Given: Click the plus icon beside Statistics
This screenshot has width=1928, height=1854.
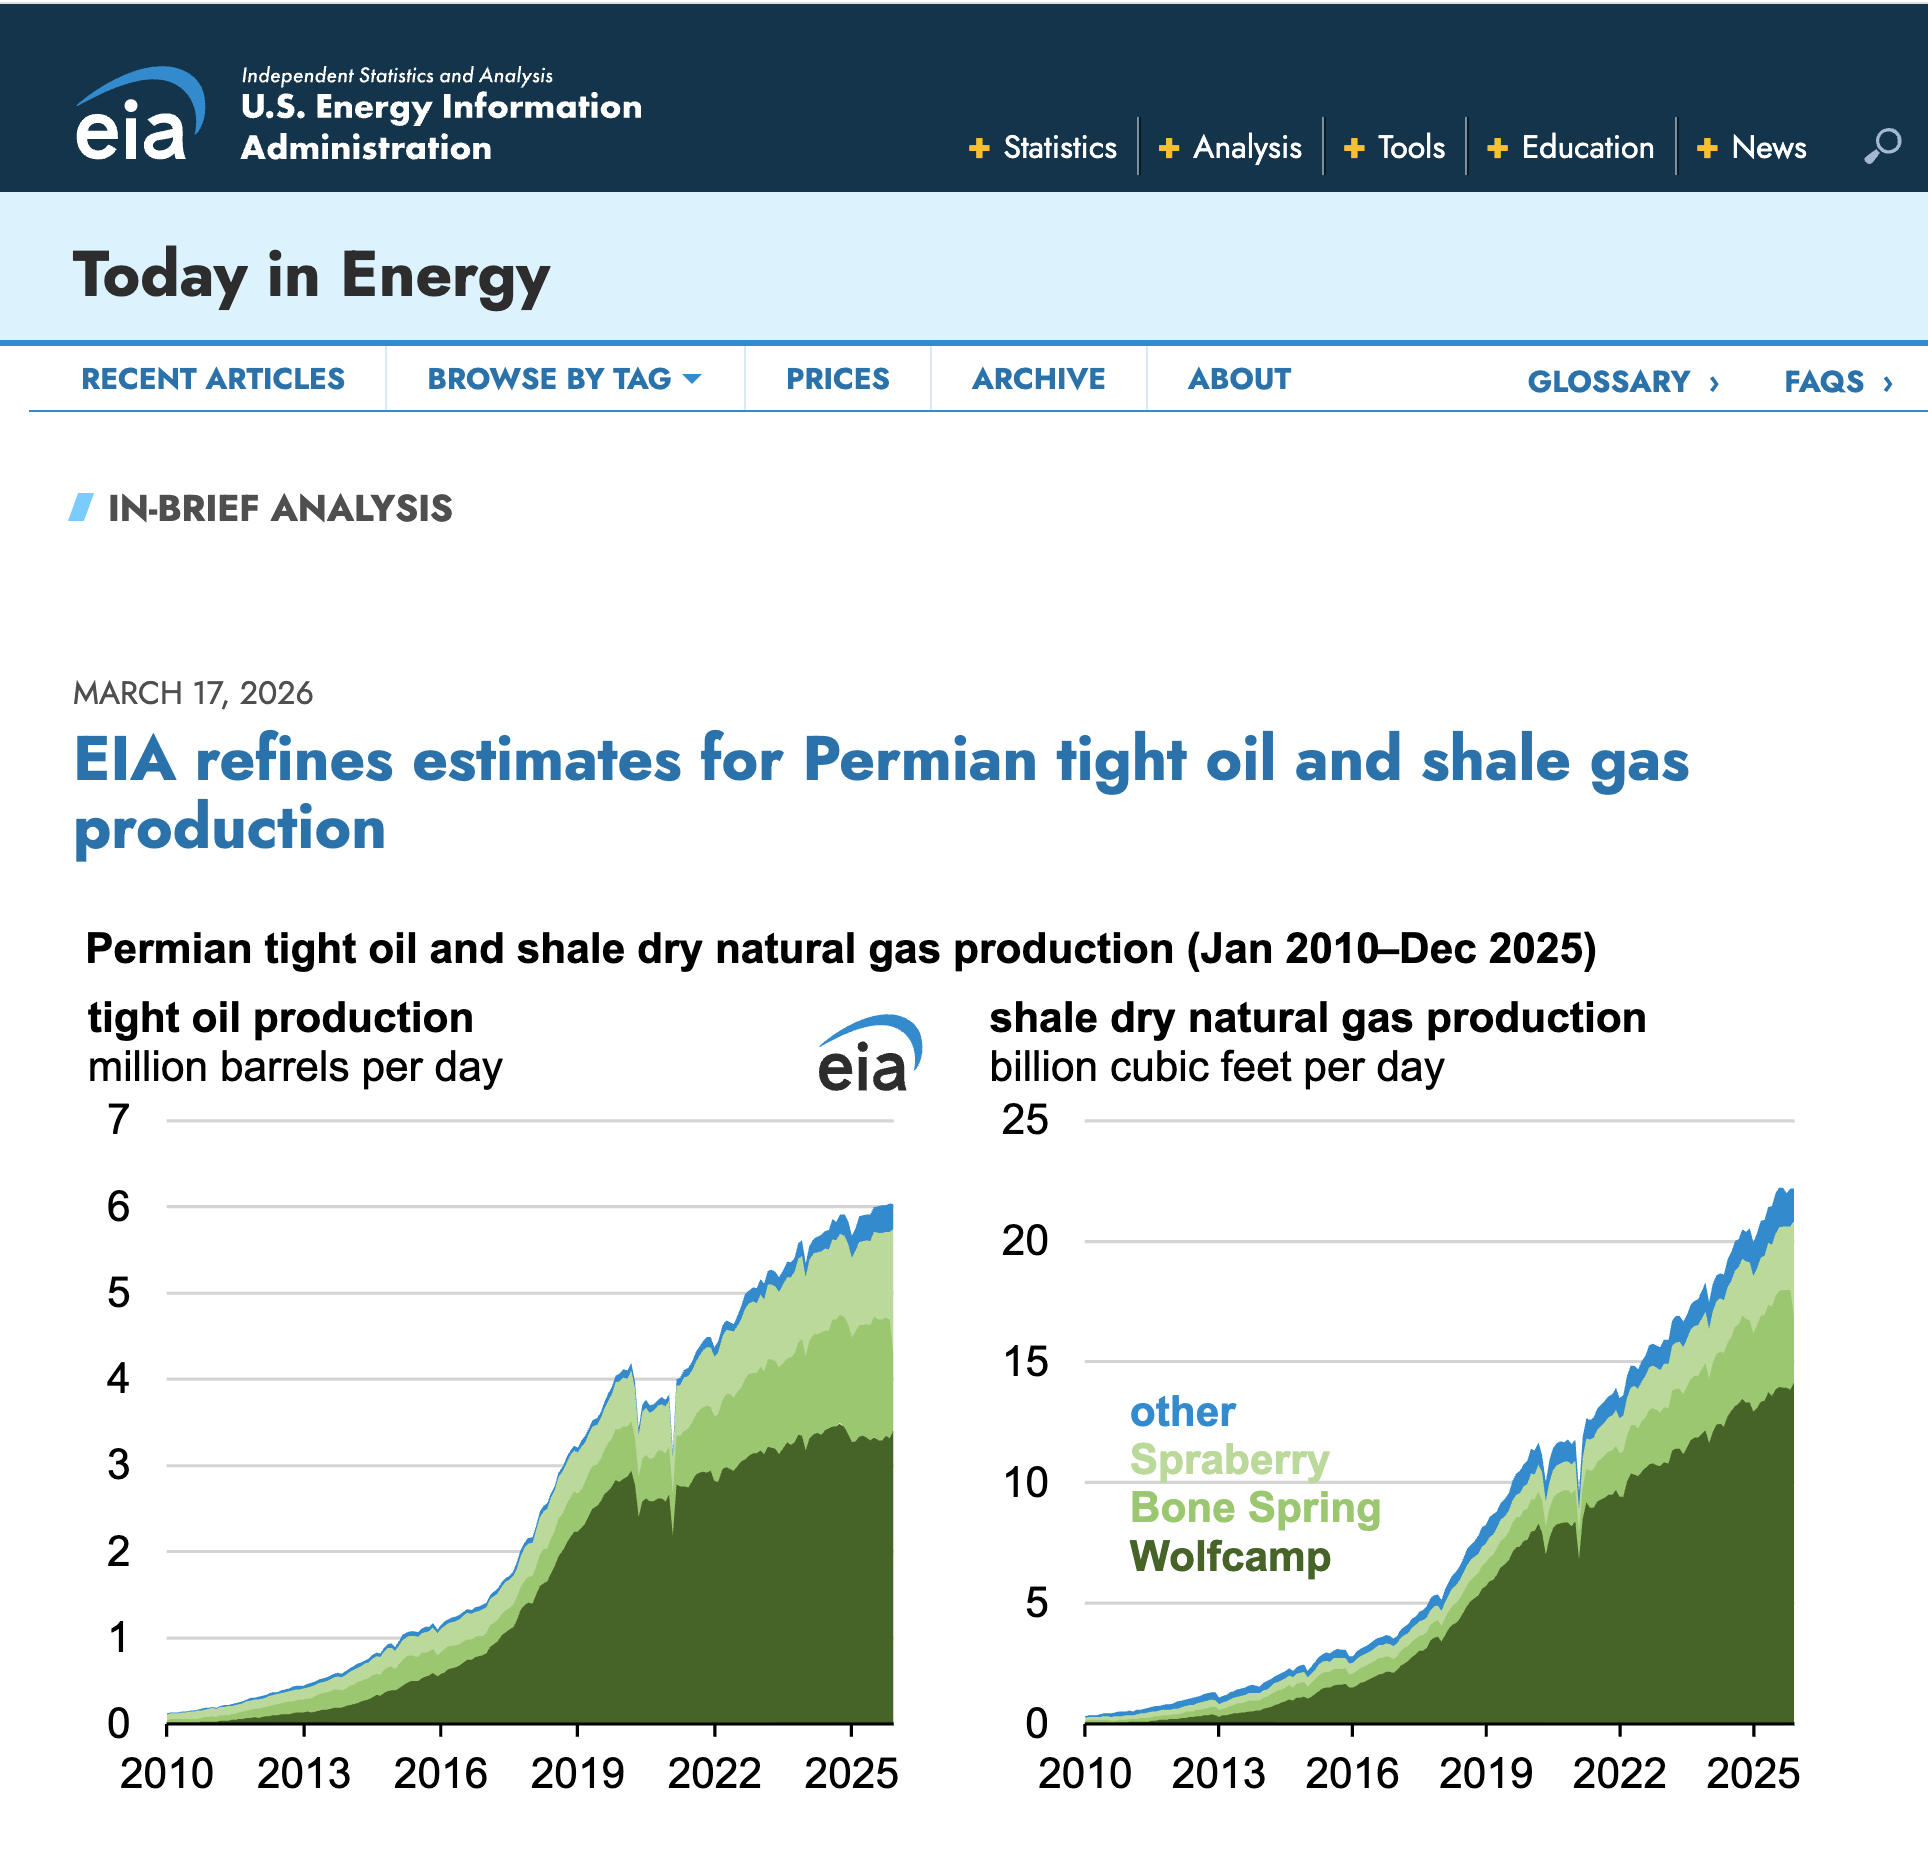Looking at the screenshot, I should click(x=979, y=148).
